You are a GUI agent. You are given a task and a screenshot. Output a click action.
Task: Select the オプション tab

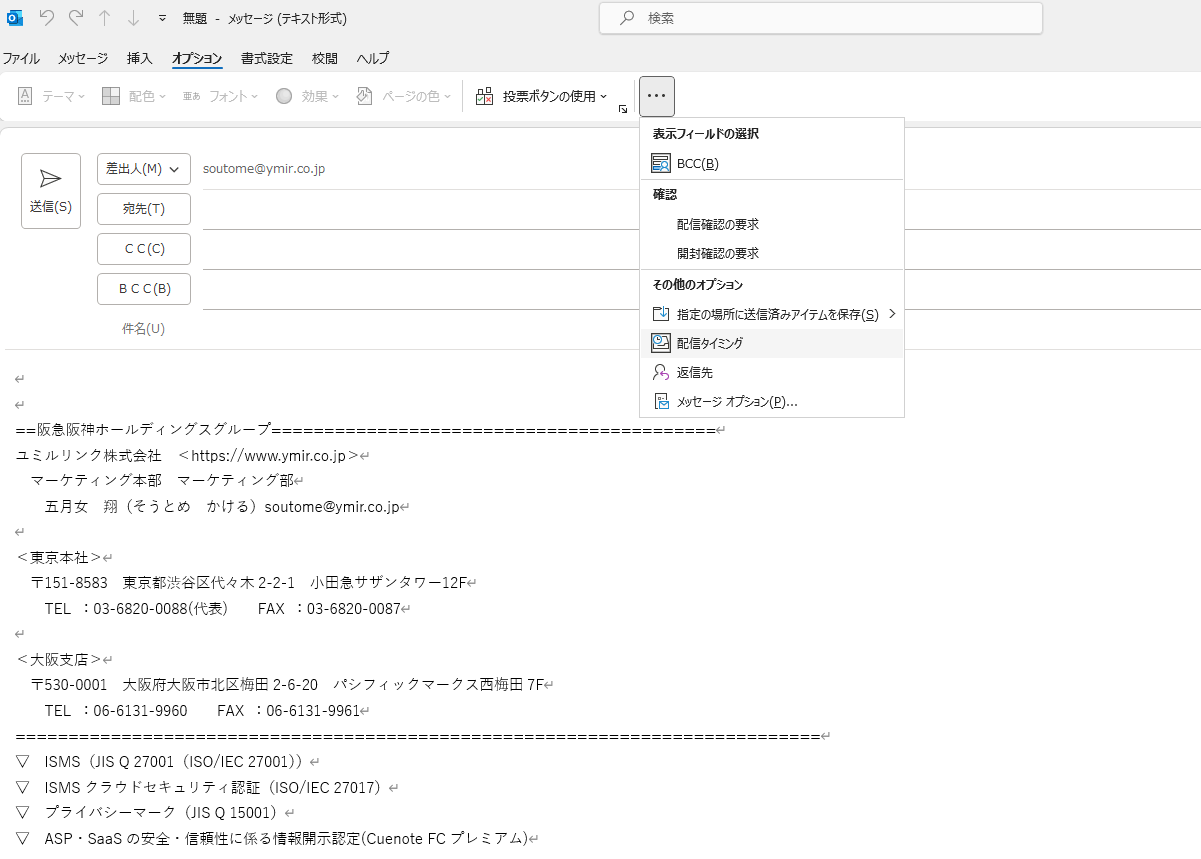197,58
